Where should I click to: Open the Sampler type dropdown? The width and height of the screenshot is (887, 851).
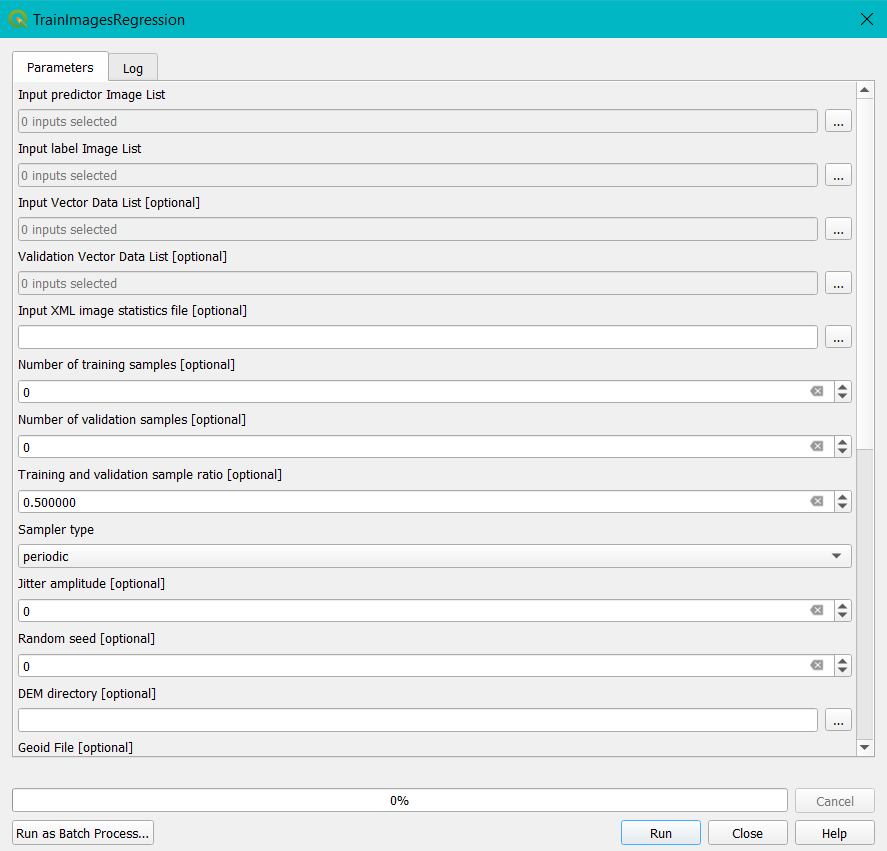434,556
